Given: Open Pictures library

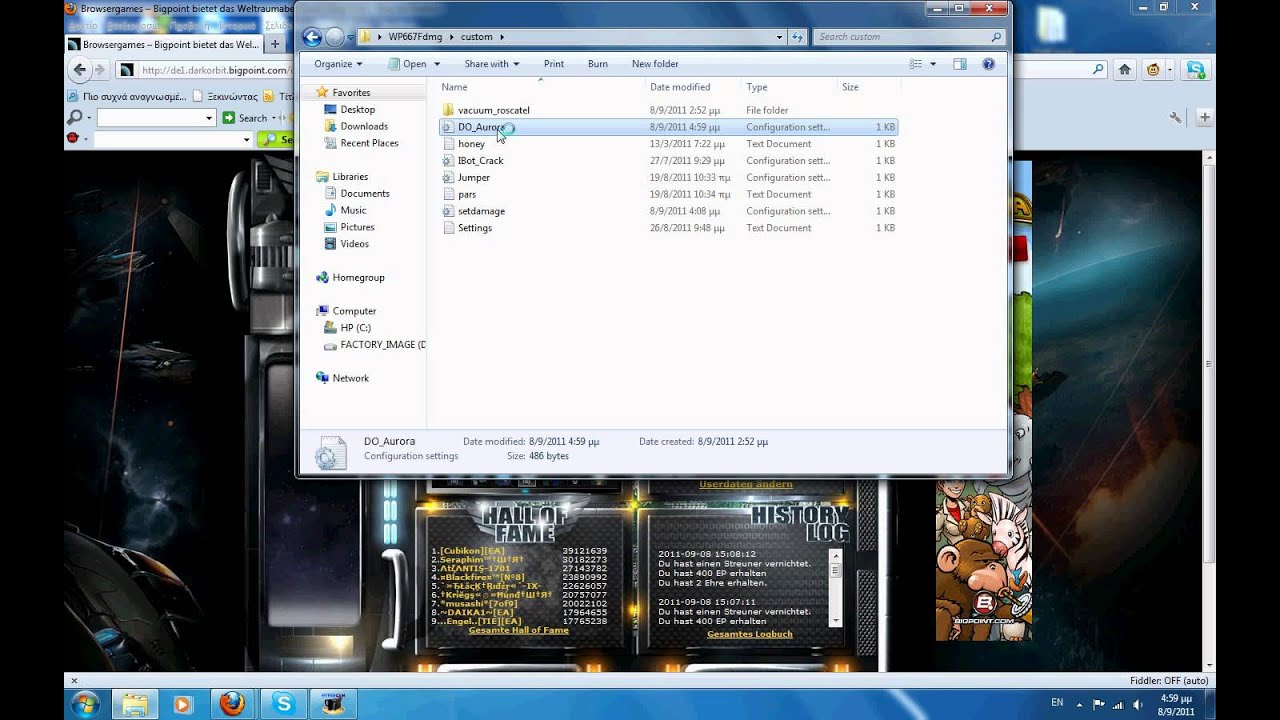Looking at the screenshot, I should point(357,227).
